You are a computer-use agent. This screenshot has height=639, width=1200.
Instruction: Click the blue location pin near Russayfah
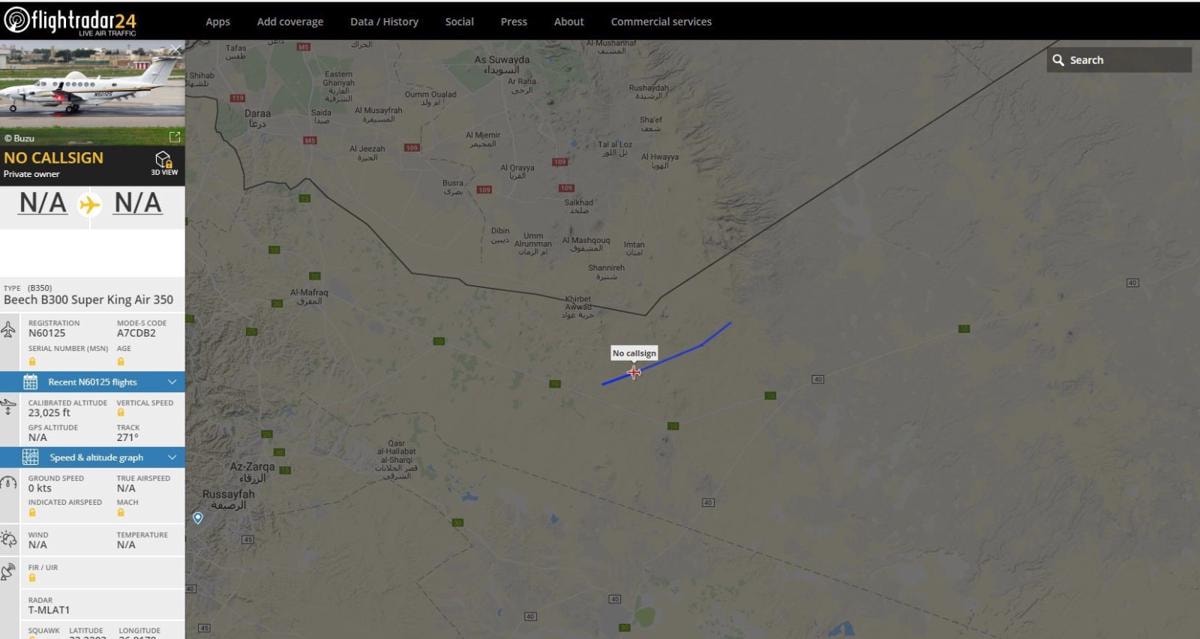pyautogui.click(x=198, y=517)
